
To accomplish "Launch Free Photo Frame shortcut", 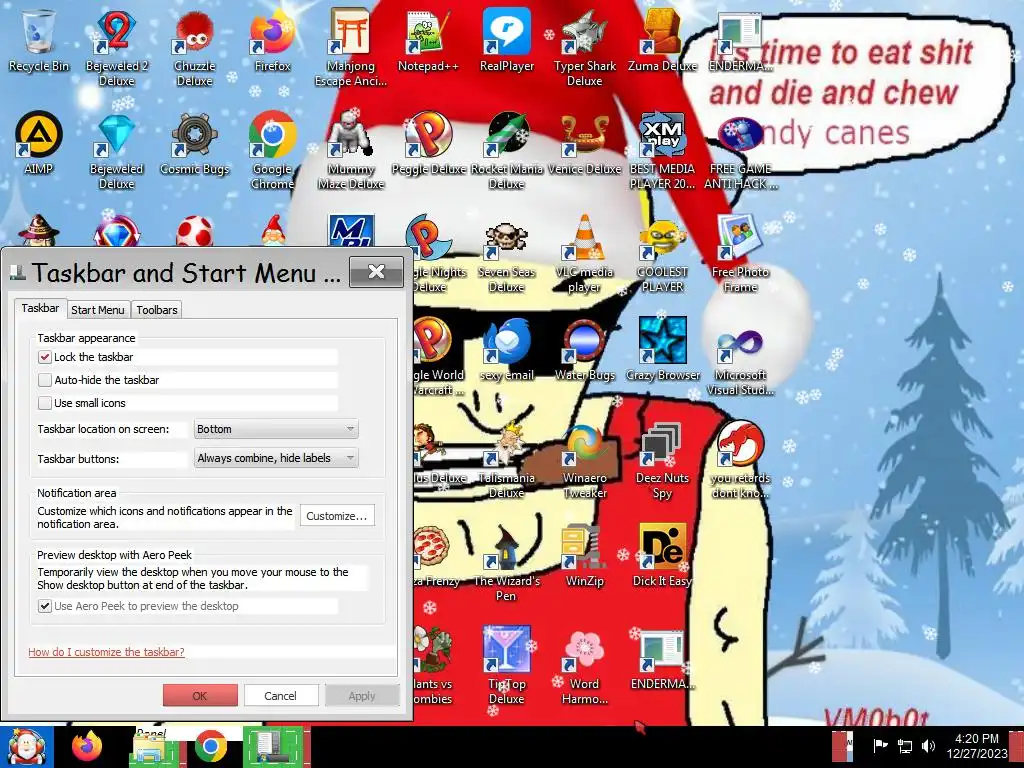I will click(740, 255).
